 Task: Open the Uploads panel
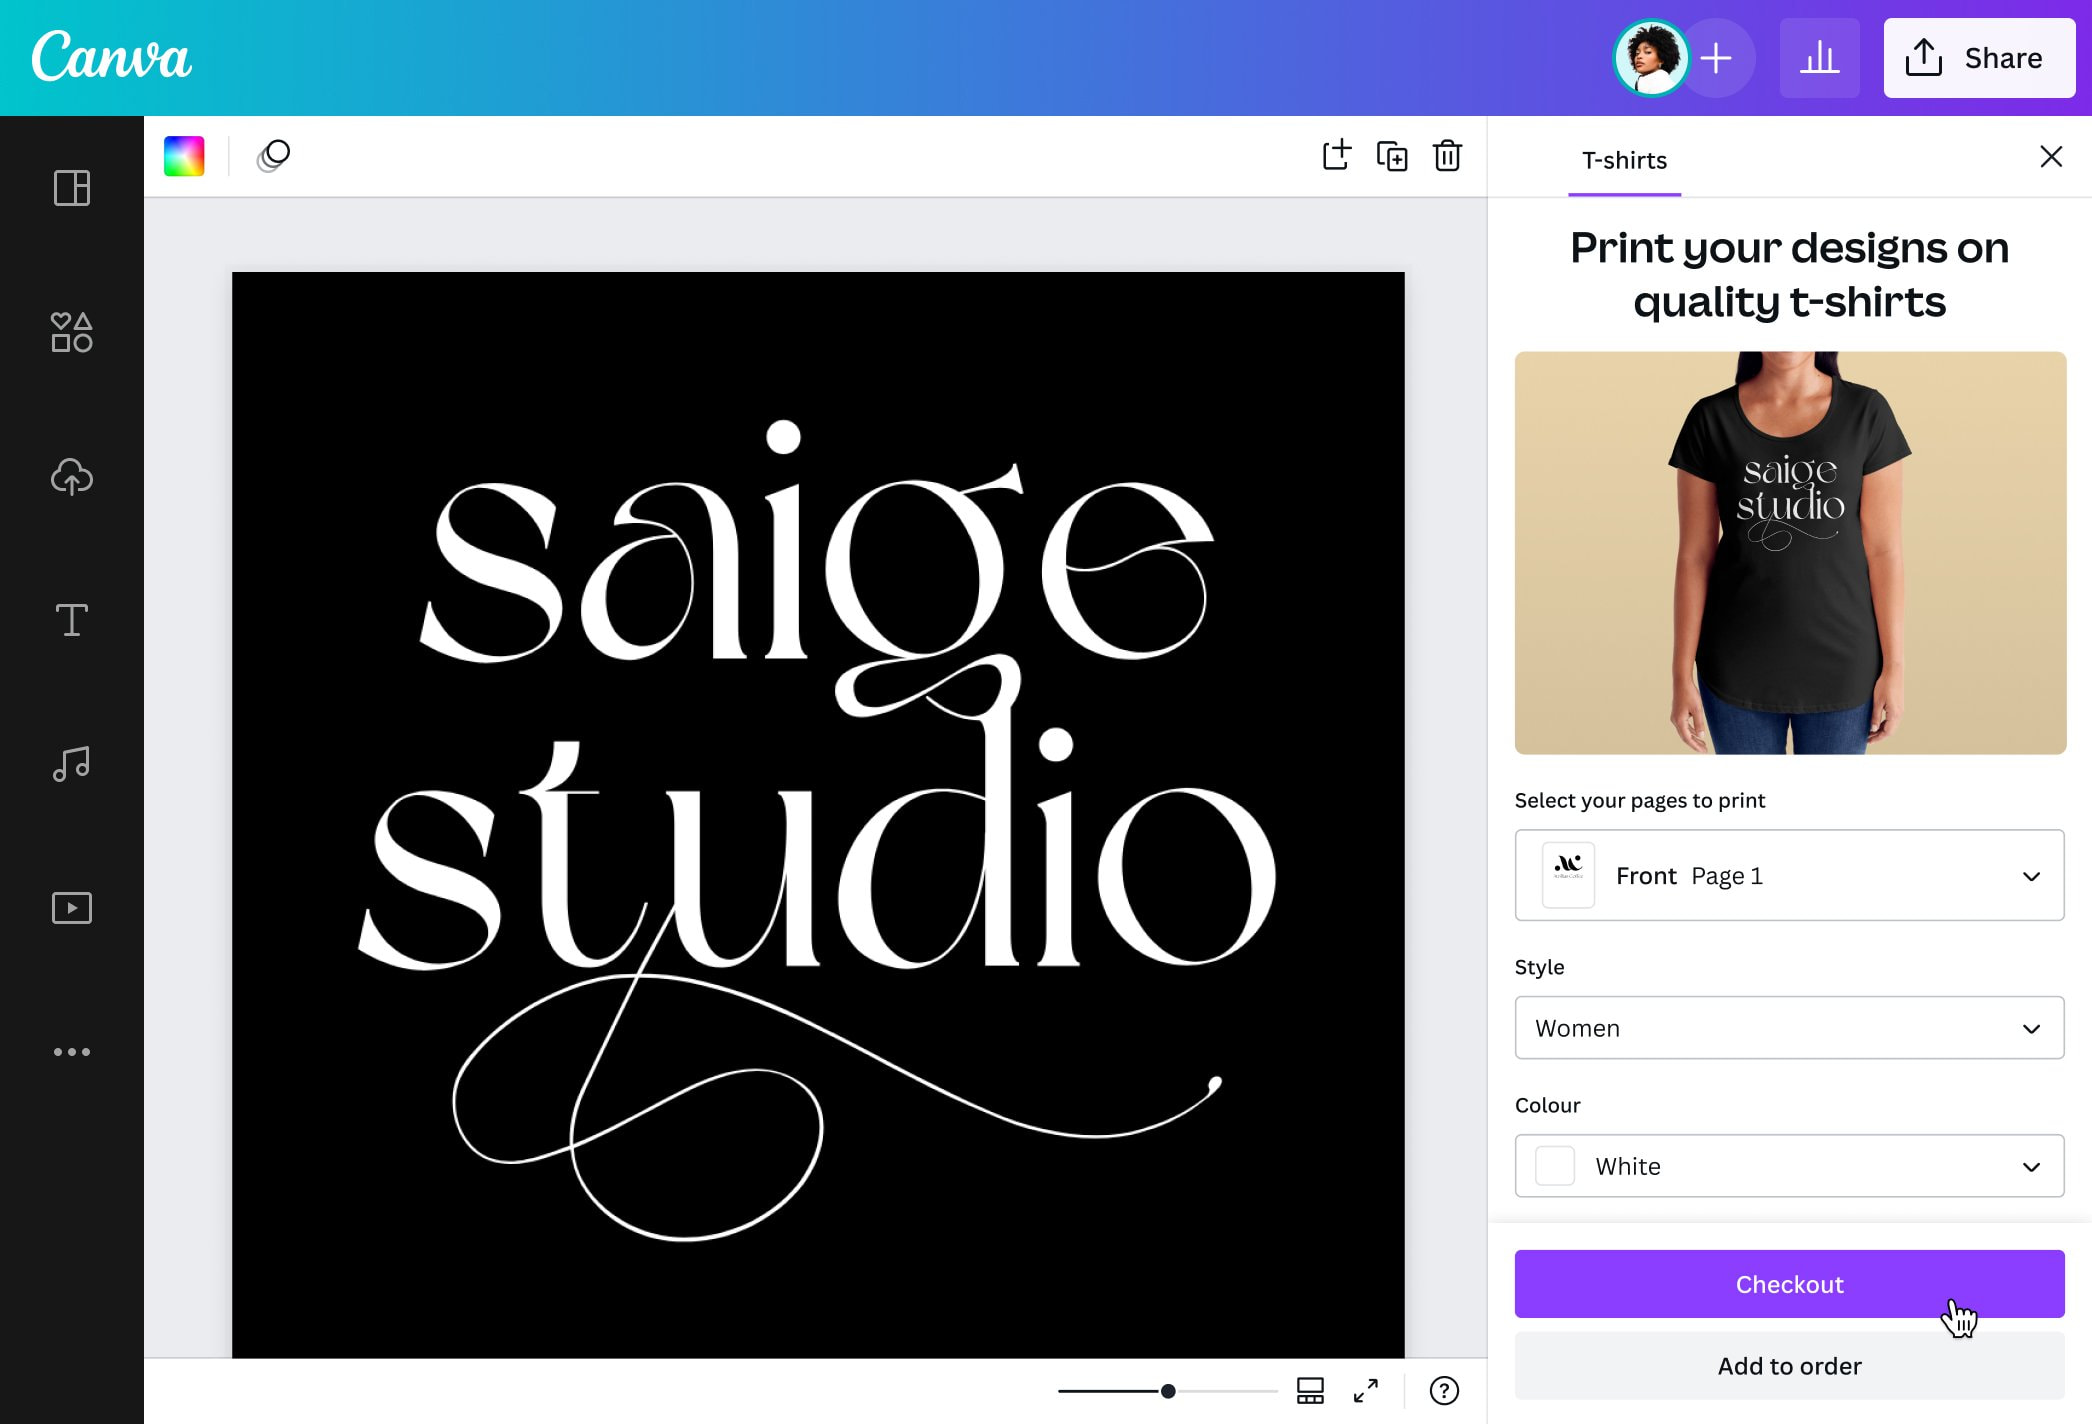[x=71, y=477]
